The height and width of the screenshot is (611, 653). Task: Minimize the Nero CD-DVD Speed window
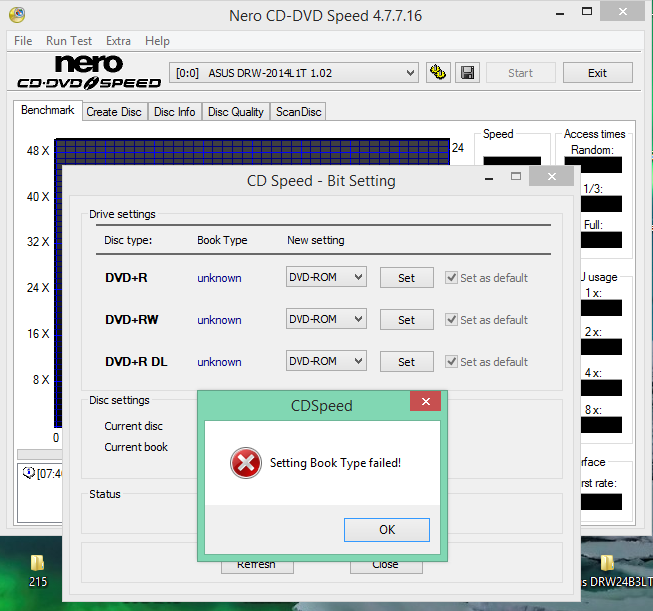pyautogui.click(x=560, y=14)
